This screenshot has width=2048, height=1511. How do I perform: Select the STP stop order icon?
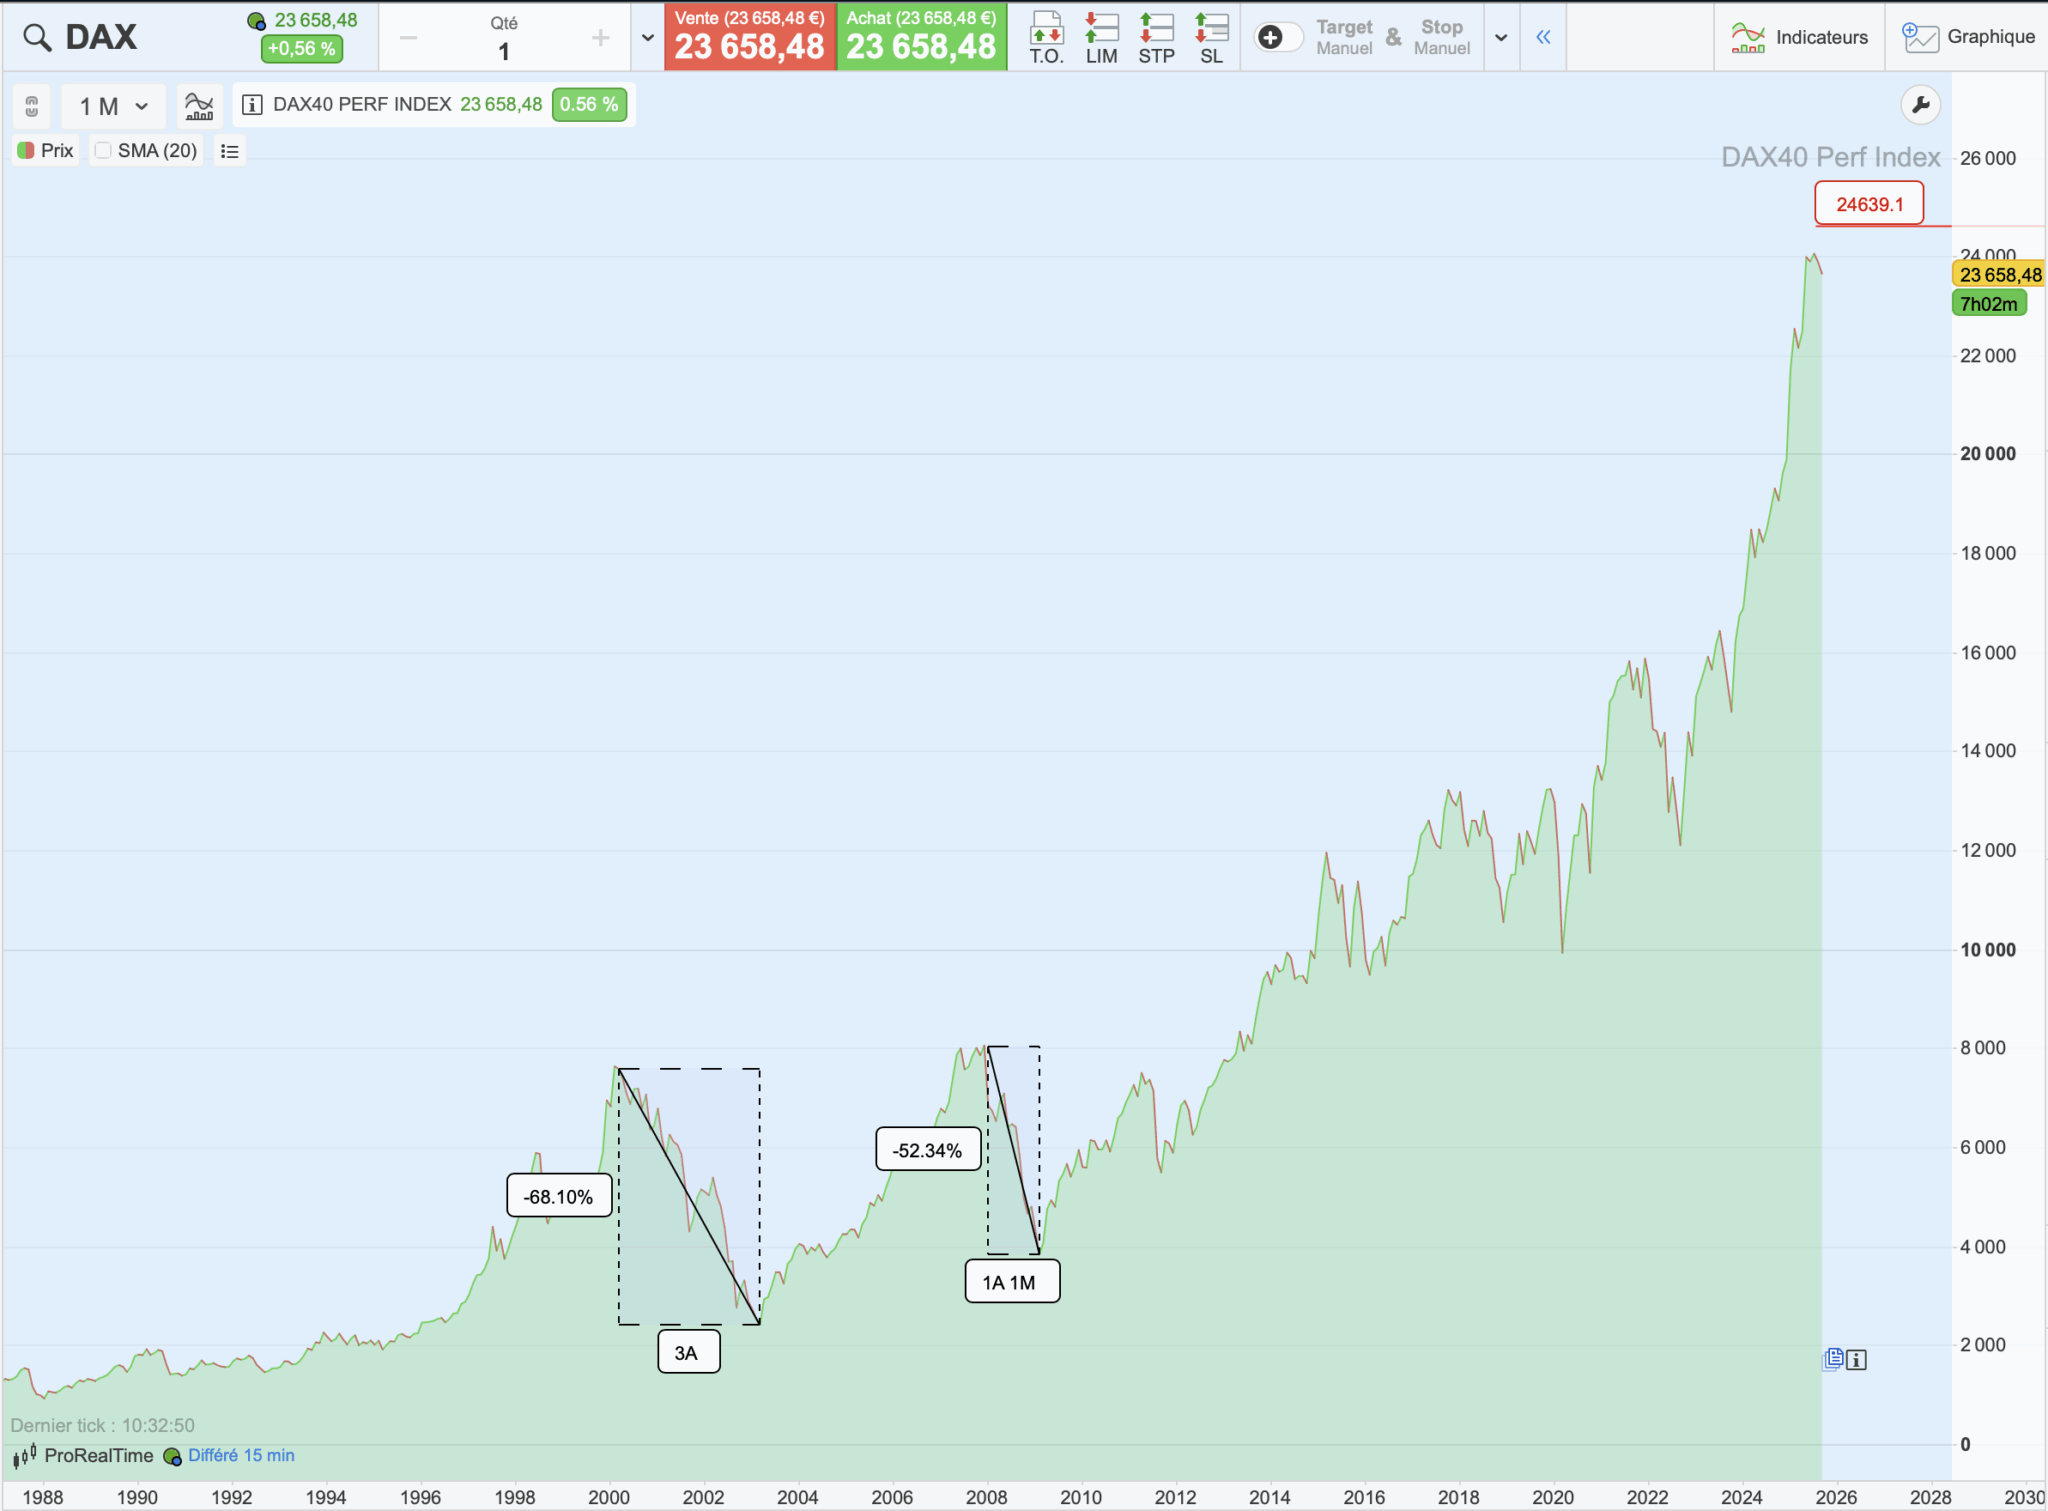(x=1156, y=36)
